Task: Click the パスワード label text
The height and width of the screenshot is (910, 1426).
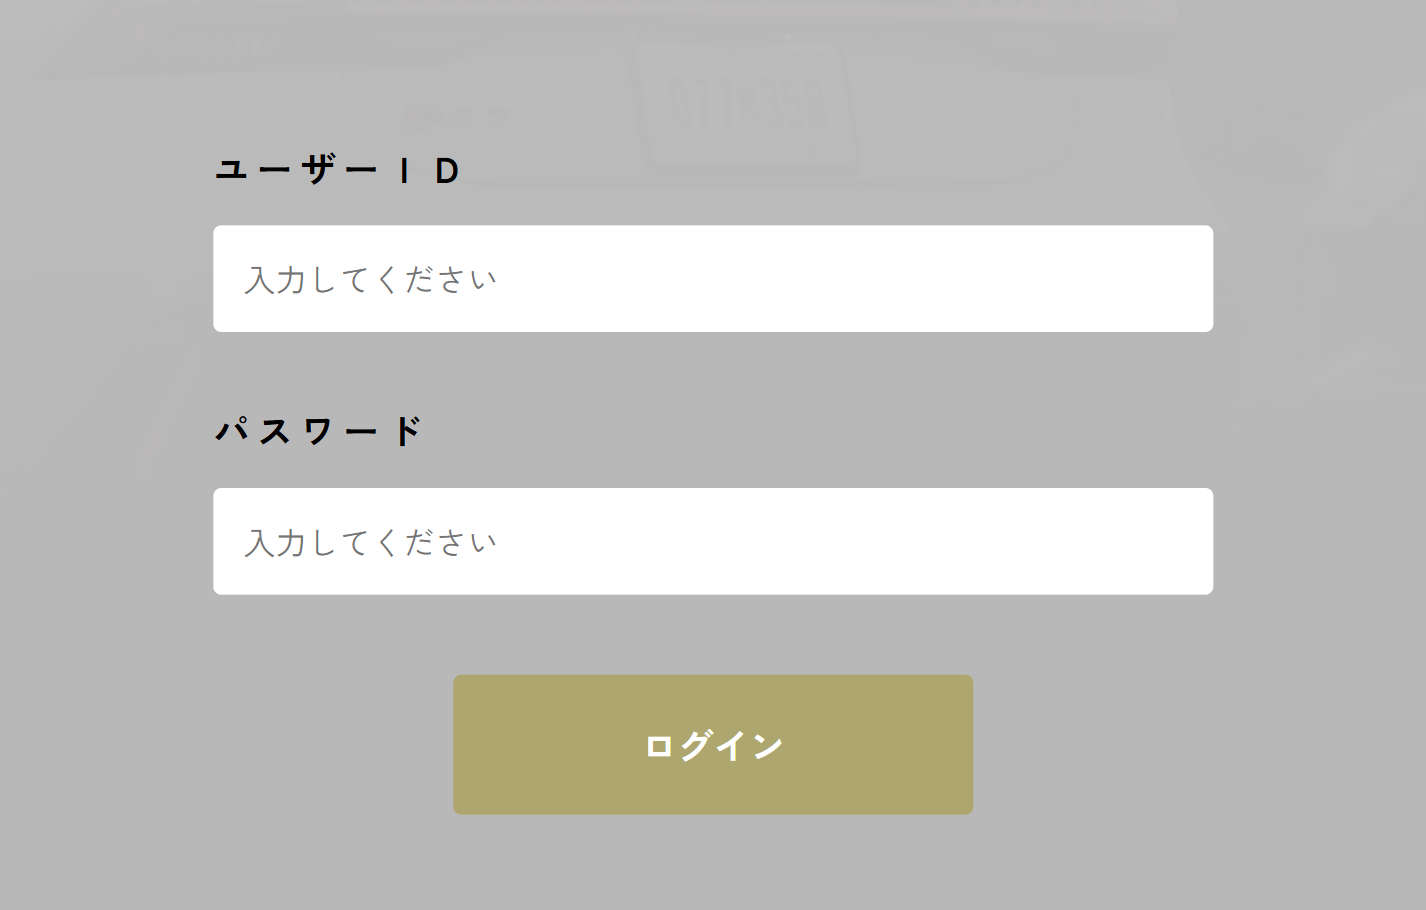Action: click(319, 432)
